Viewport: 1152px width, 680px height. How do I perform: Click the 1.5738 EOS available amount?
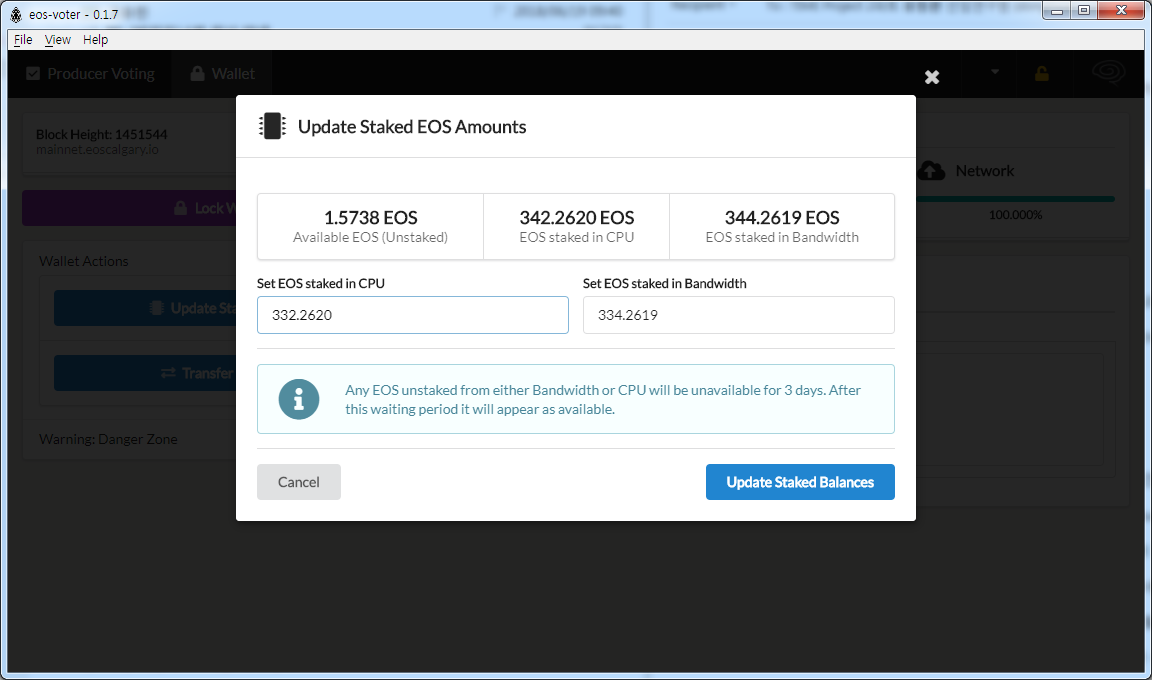pos(370,217)
